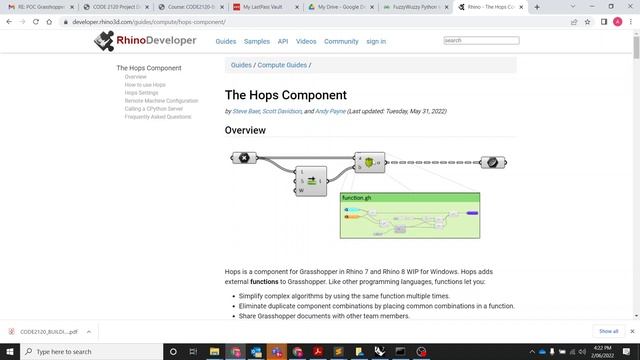This screenshot has width=640, height=360.
Task: View site information lock icon
Action: [x=65, y=22]
